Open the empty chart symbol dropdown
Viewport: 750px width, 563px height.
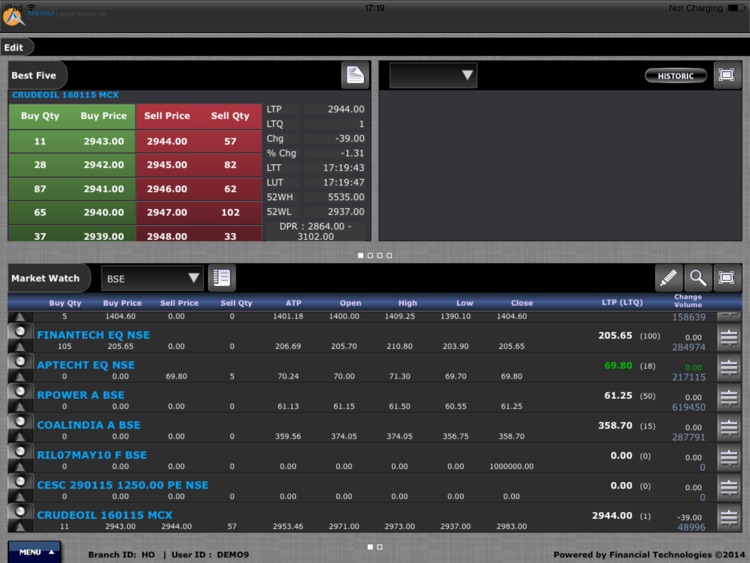pos(433,76)
